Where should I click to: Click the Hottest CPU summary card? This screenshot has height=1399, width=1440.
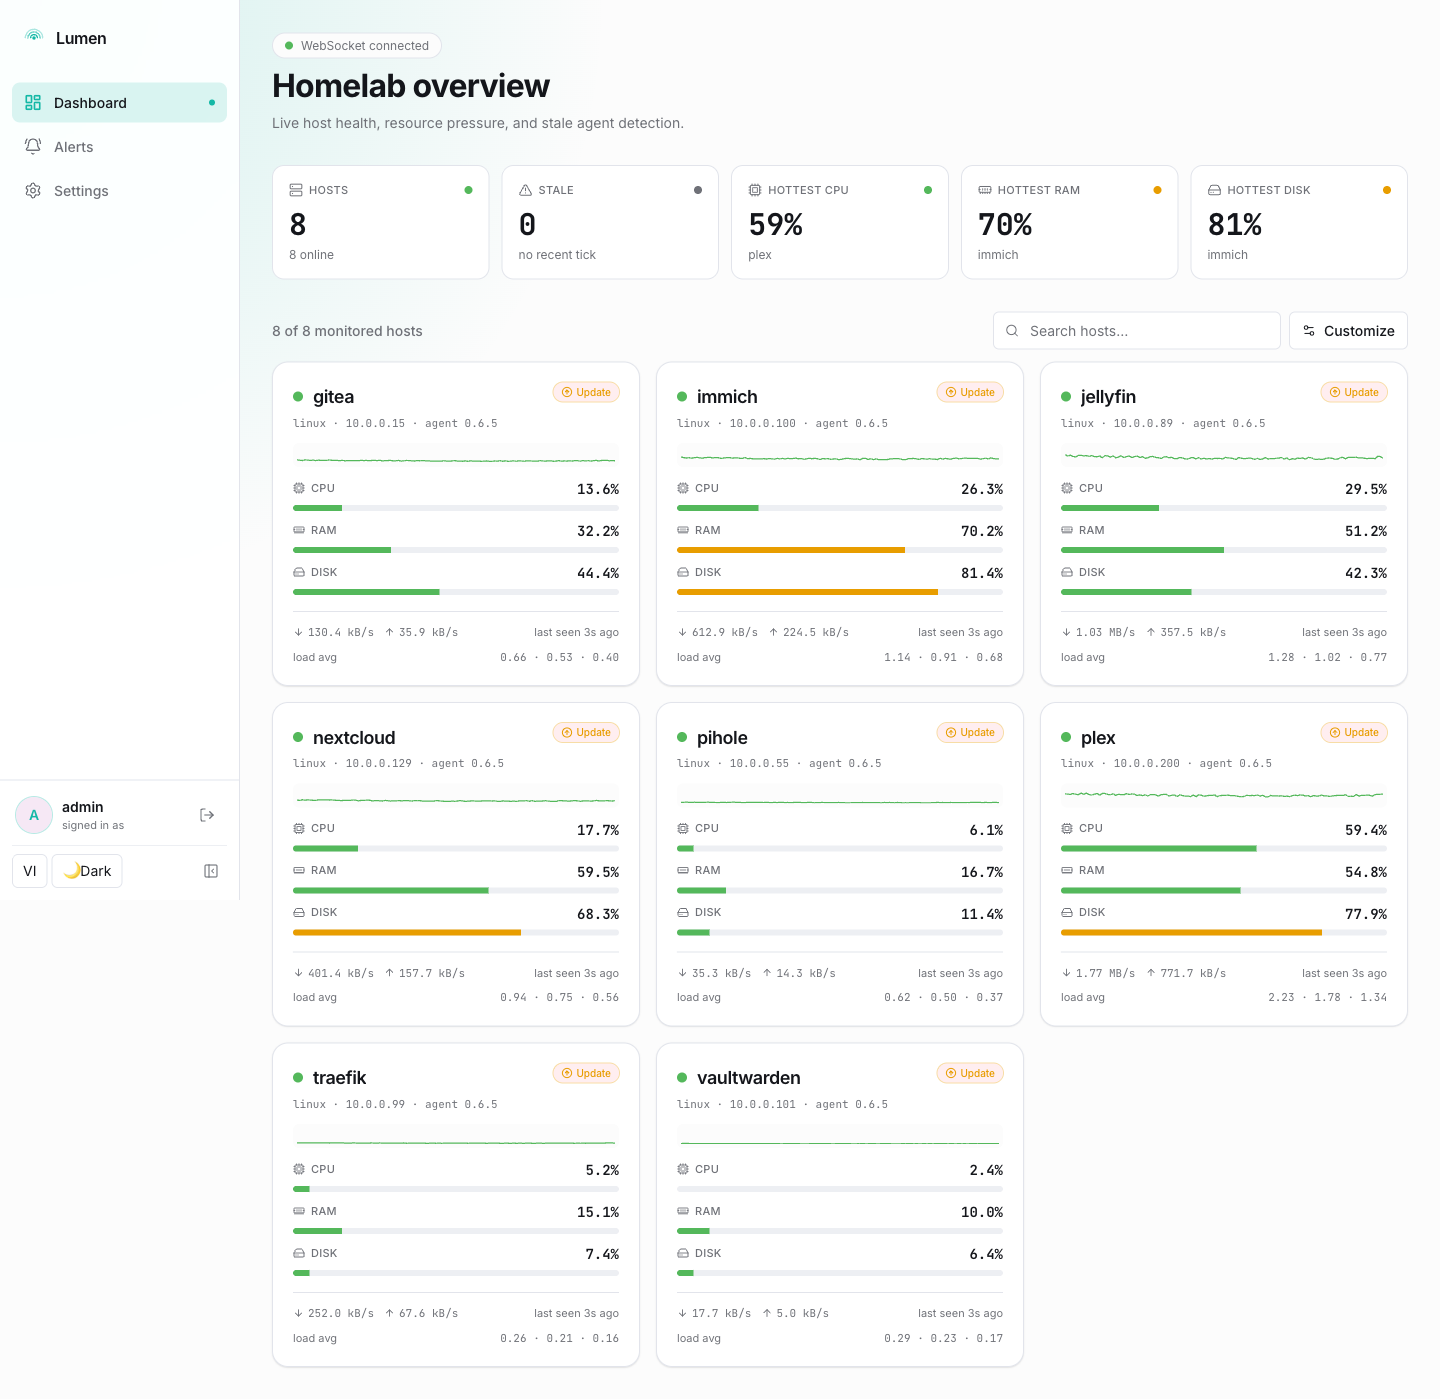[840, 222]
